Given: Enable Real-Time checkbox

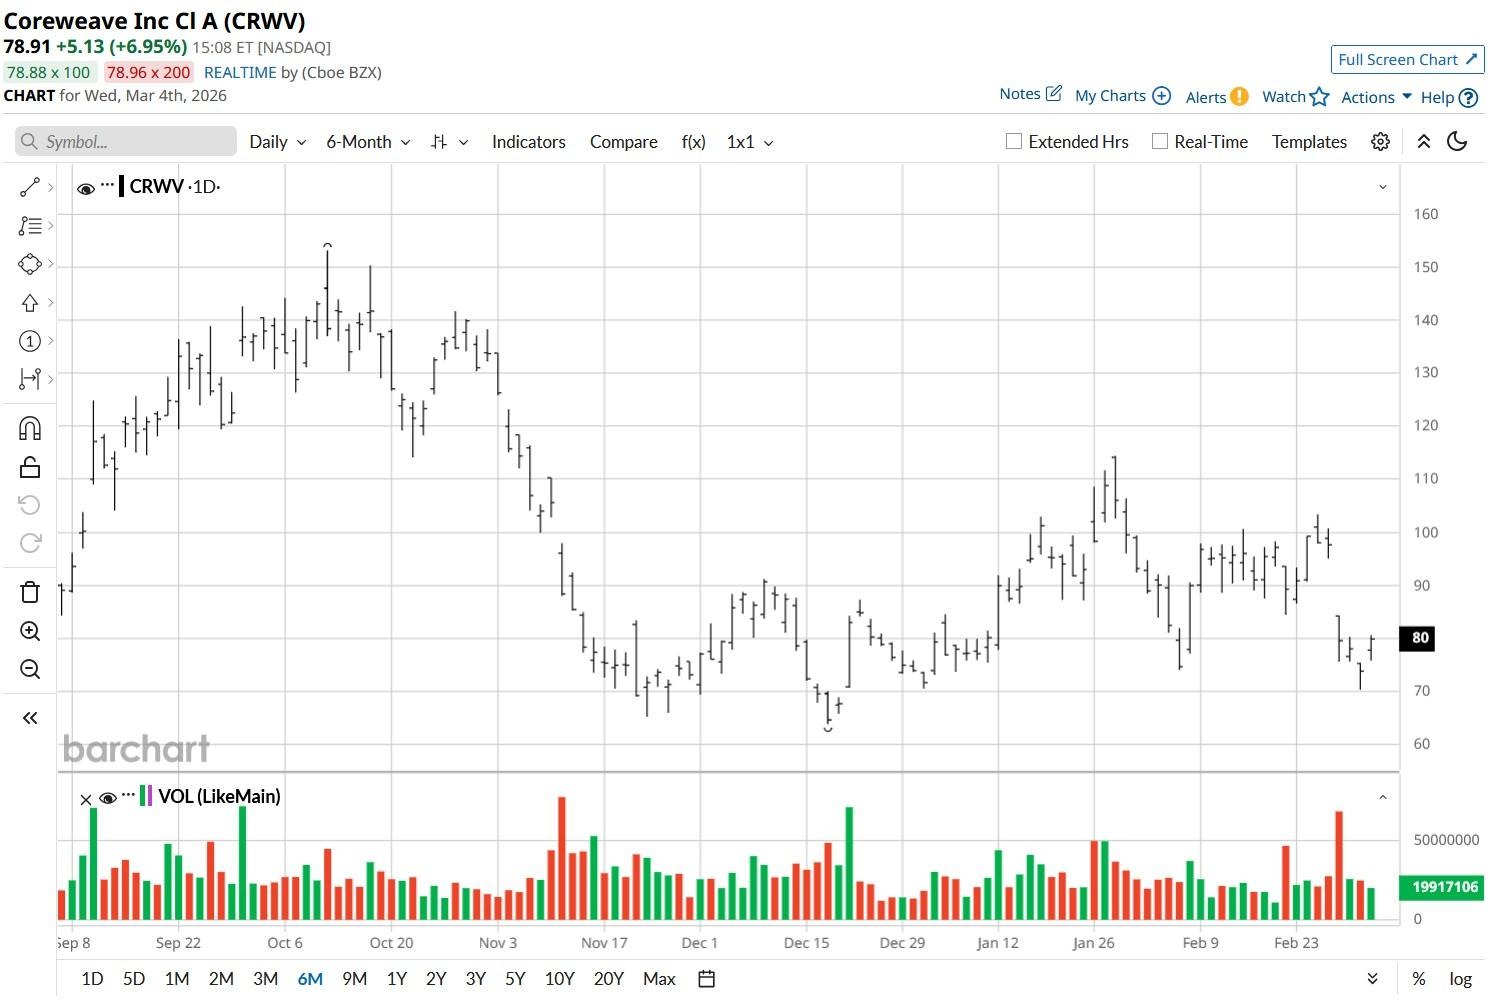Looking at the screenshot, I should click(1160, 142).
